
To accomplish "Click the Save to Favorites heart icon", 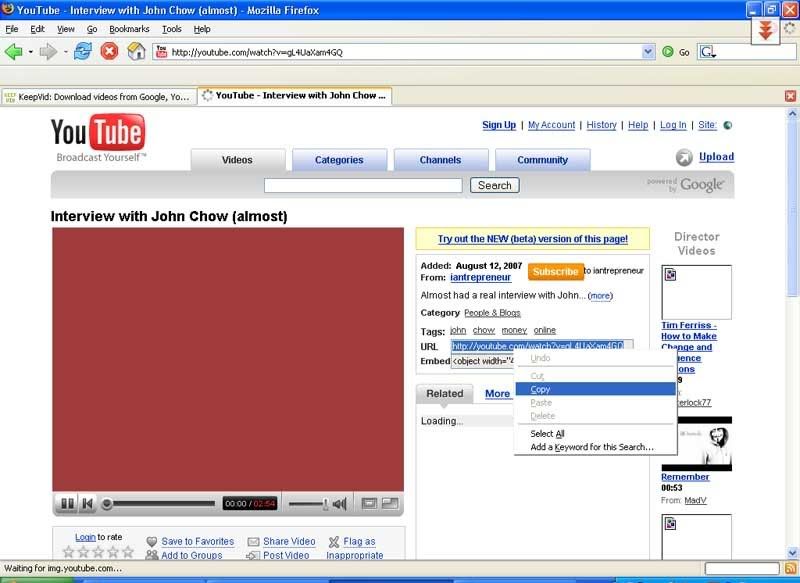I will click(x=151, y=542).
